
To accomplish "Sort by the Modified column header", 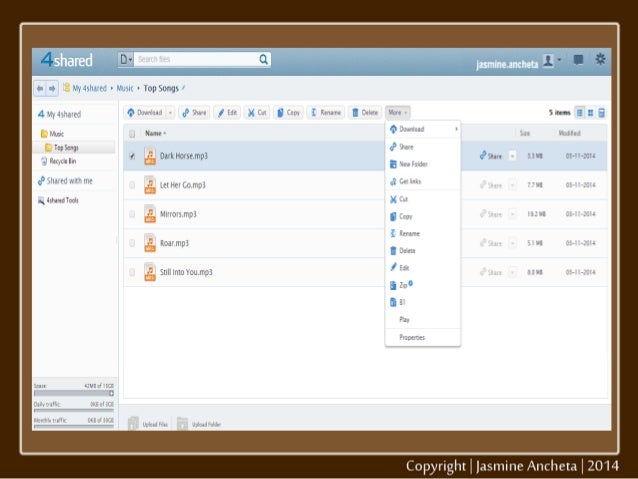I will (569, 133).
